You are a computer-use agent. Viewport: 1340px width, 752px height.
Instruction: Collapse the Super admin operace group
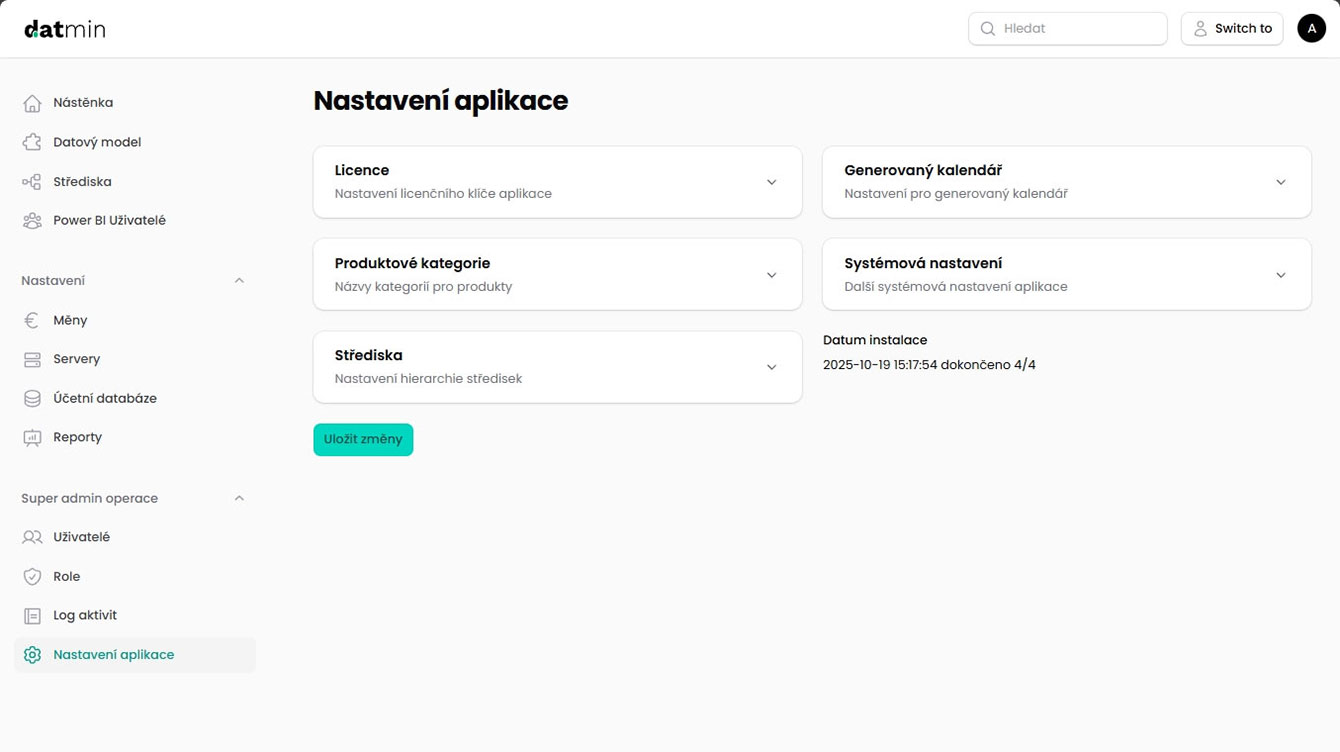(x=239, y=498)
